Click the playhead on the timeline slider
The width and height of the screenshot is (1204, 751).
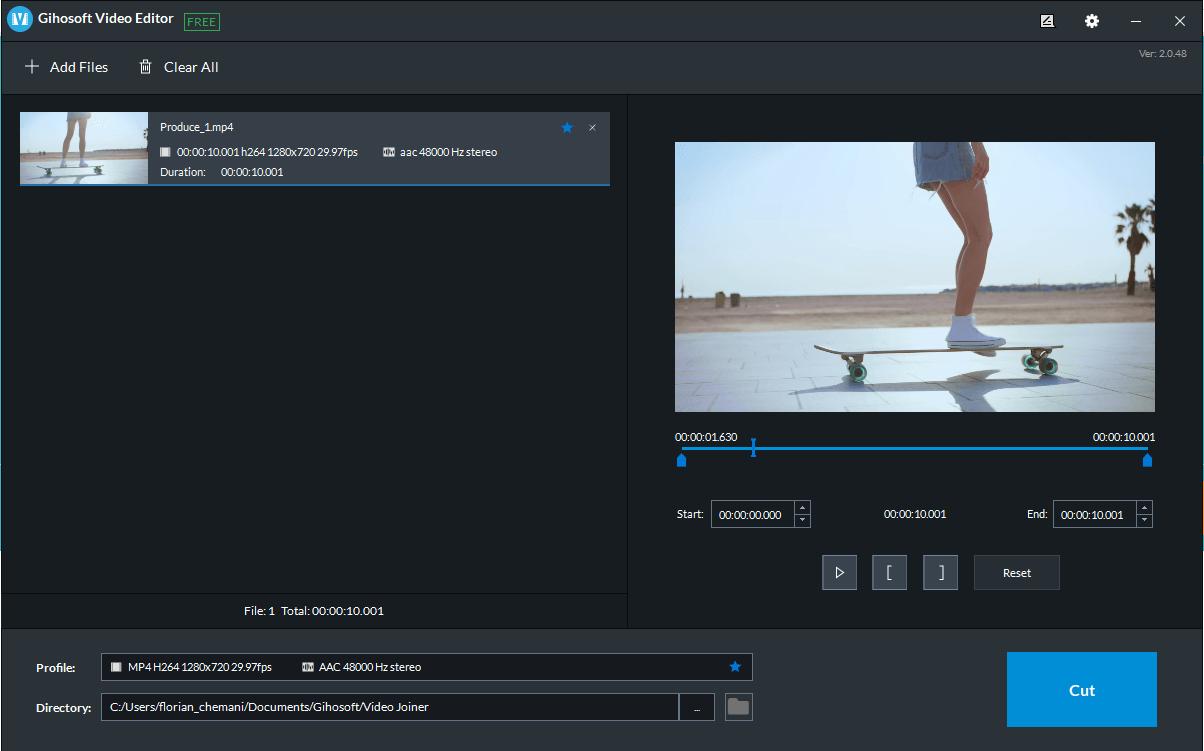tap(753, 448)
